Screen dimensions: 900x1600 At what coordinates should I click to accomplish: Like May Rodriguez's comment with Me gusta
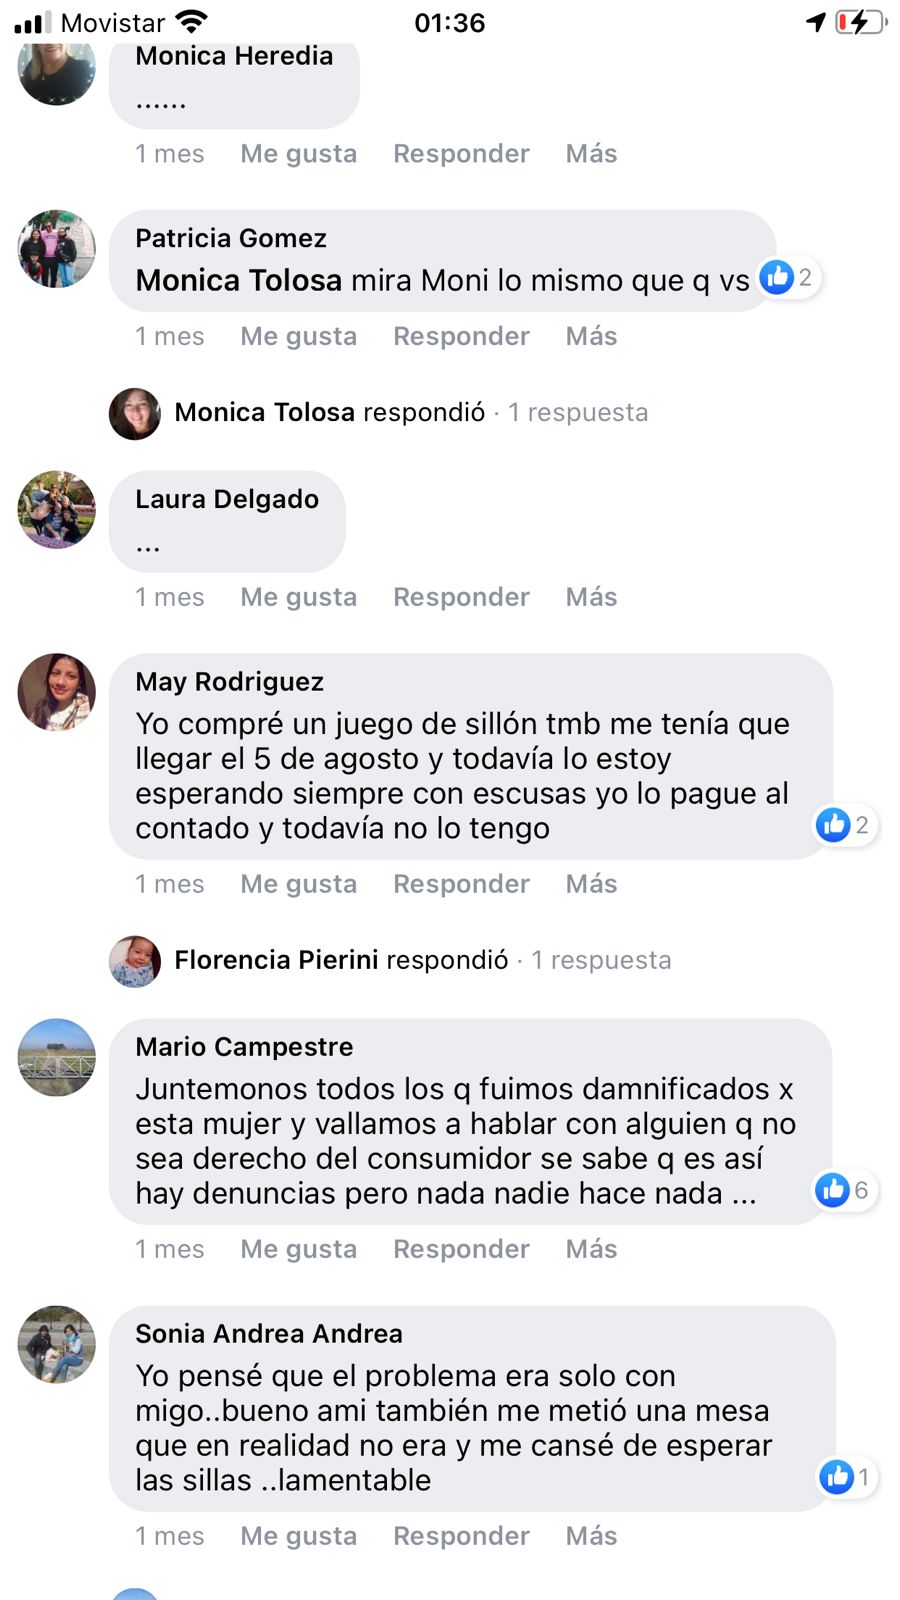point(298,884)
